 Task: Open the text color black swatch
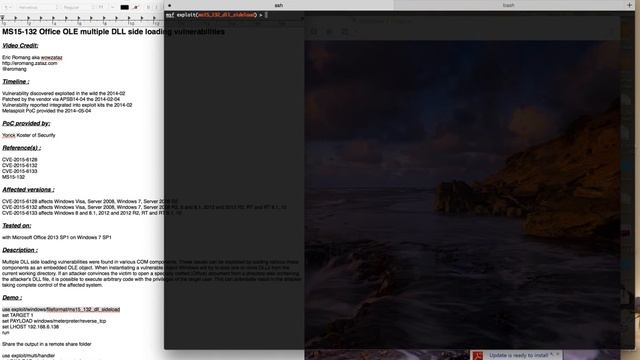124,7
